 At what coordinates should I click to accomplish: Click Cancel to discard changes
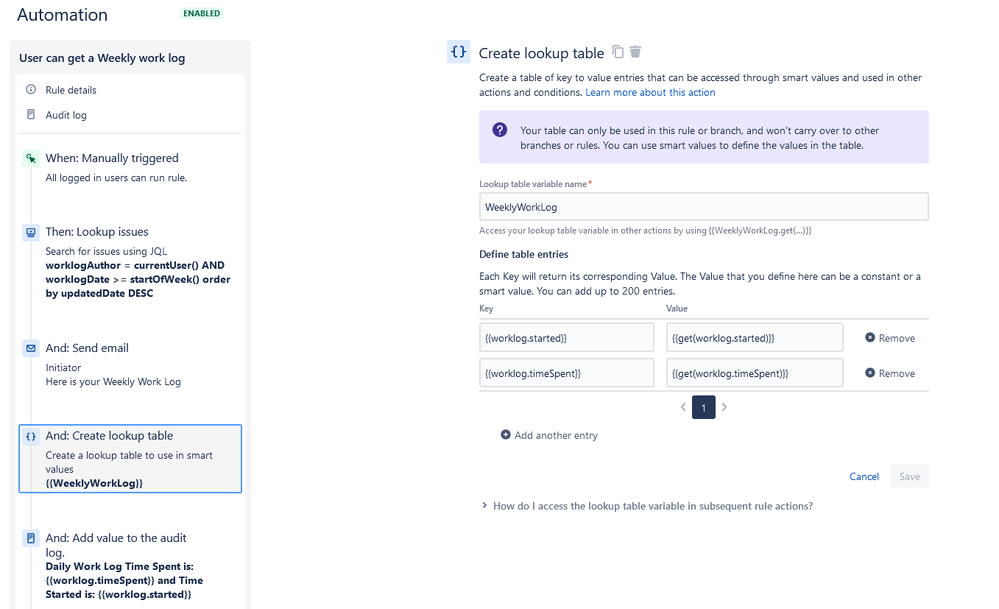click(863, 476)
